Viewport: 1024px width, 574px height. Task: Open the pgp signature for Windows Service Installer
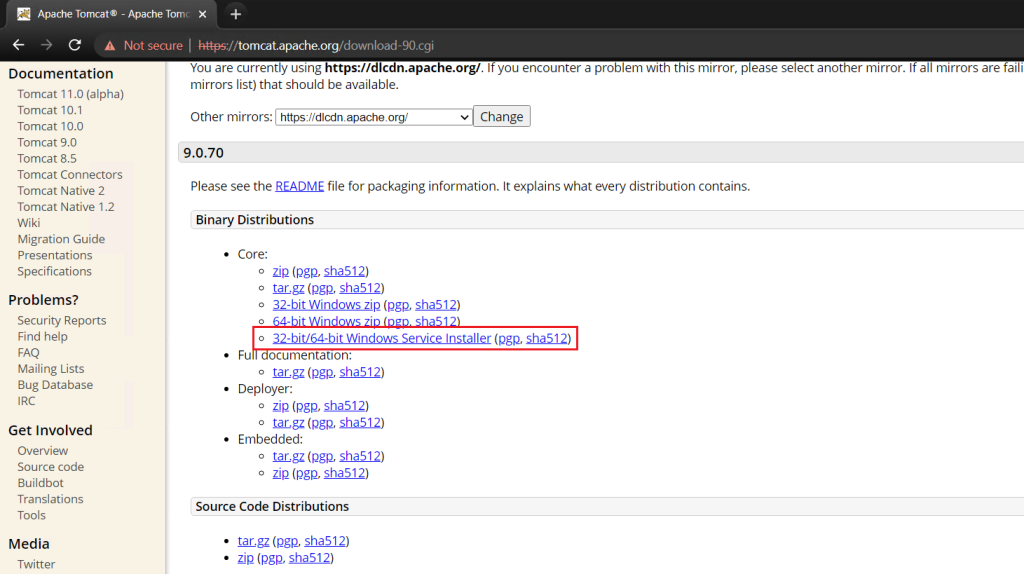point(509,338)
